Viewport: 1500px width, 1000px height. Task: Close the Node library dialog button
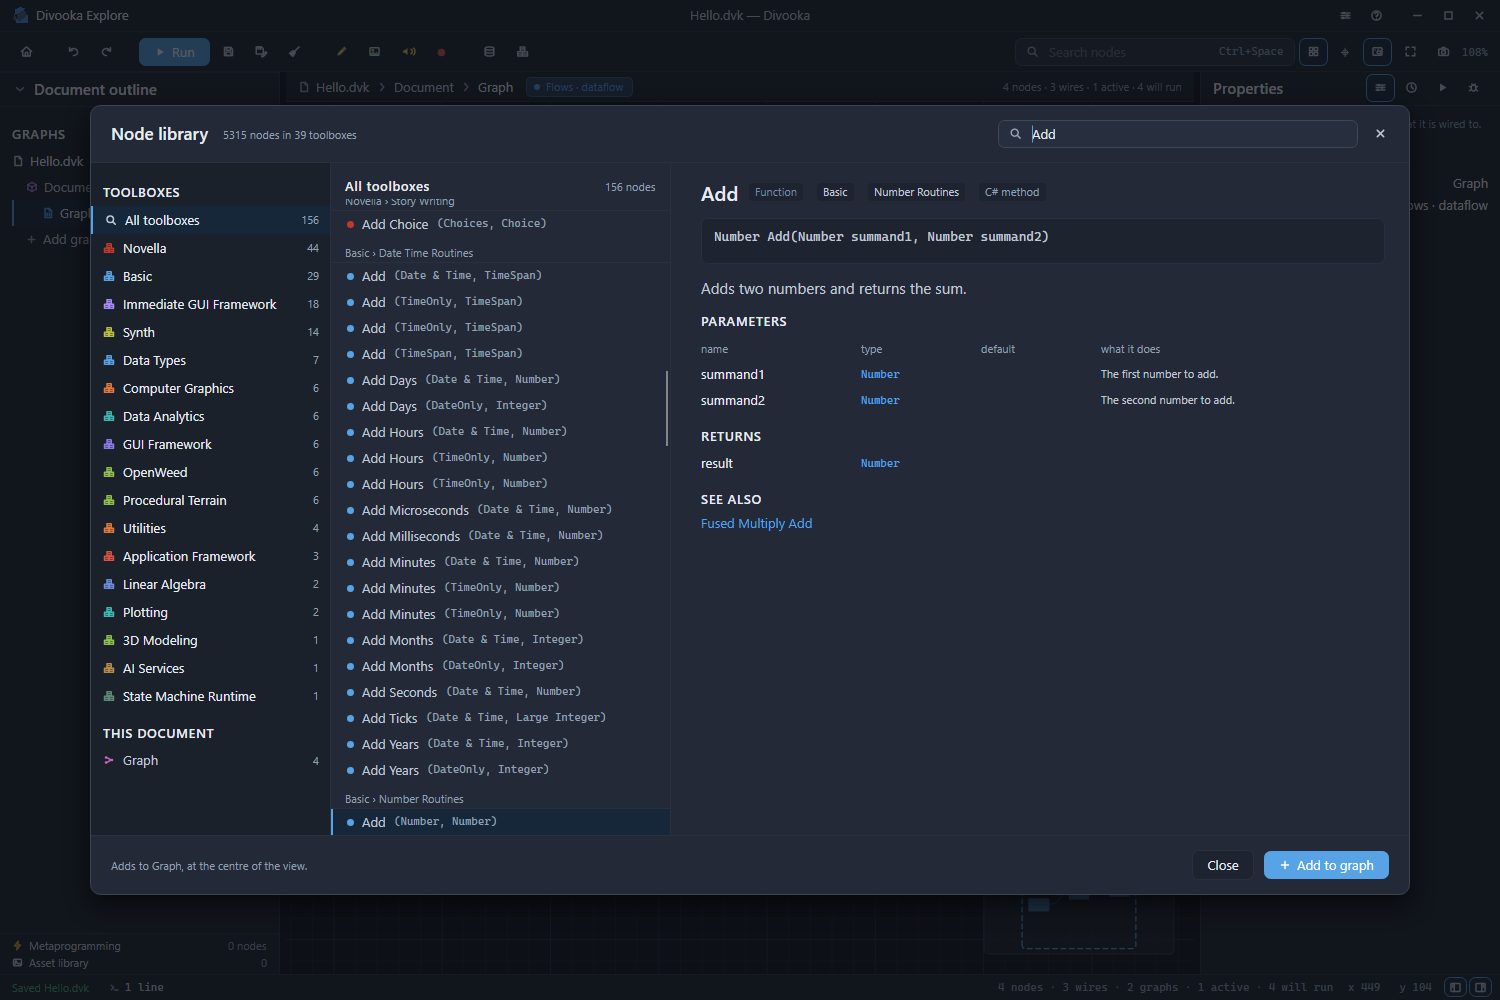click(1222, 865)
